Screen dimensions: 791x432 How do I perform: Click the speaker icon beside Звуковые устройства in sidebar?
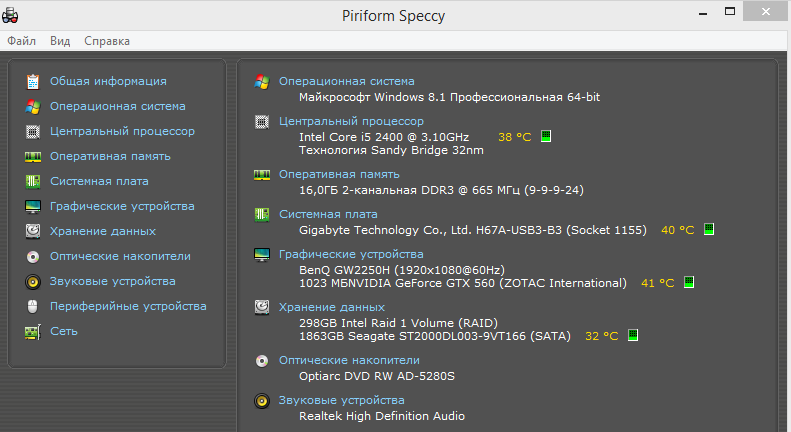[33, 282]
